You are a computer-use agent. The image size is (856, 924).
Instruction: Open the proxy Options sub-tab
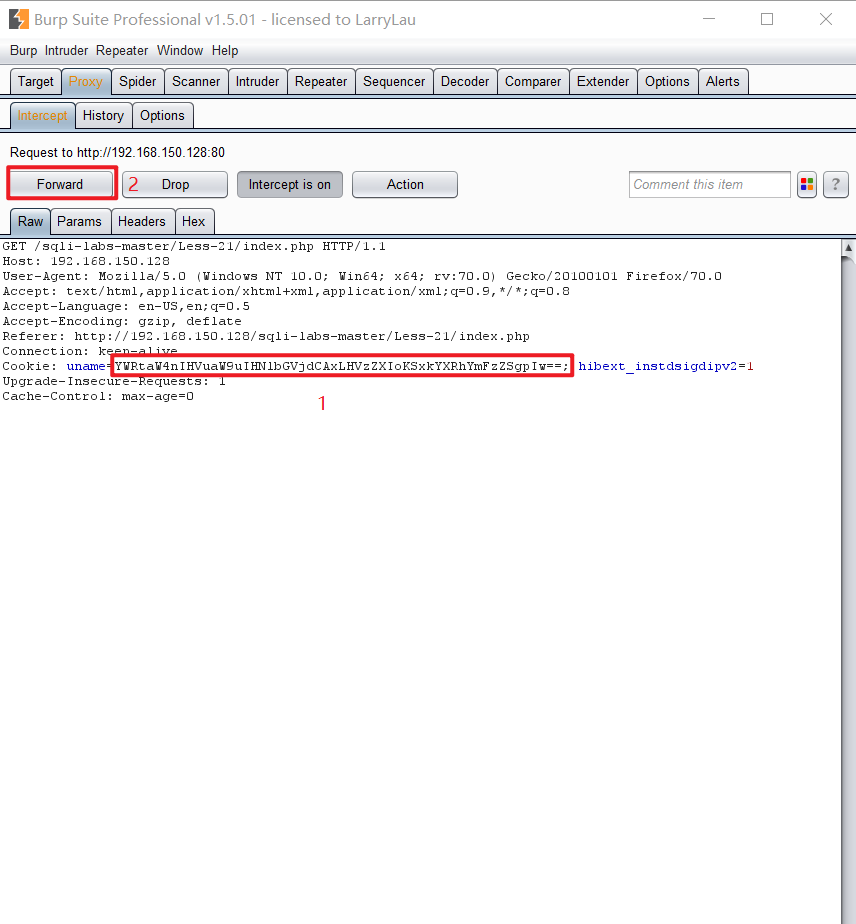click(162, 116)
